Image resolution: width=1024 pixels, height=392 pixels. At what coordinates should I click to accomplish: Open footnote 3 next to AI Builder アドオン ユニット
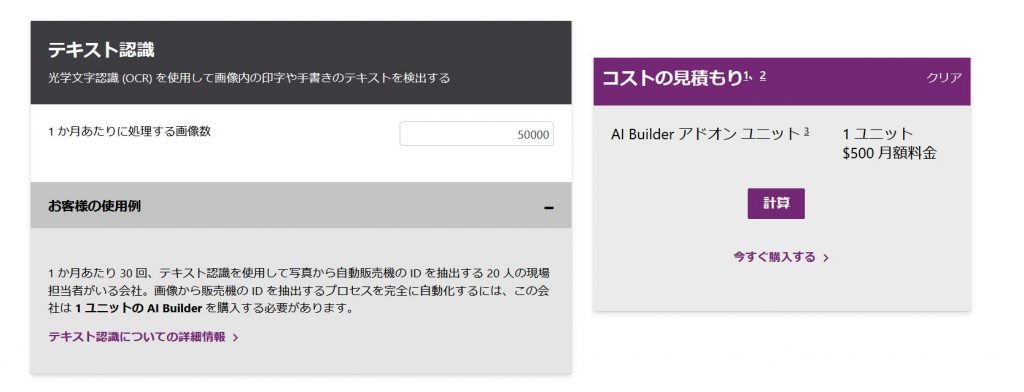click(807, 131)
